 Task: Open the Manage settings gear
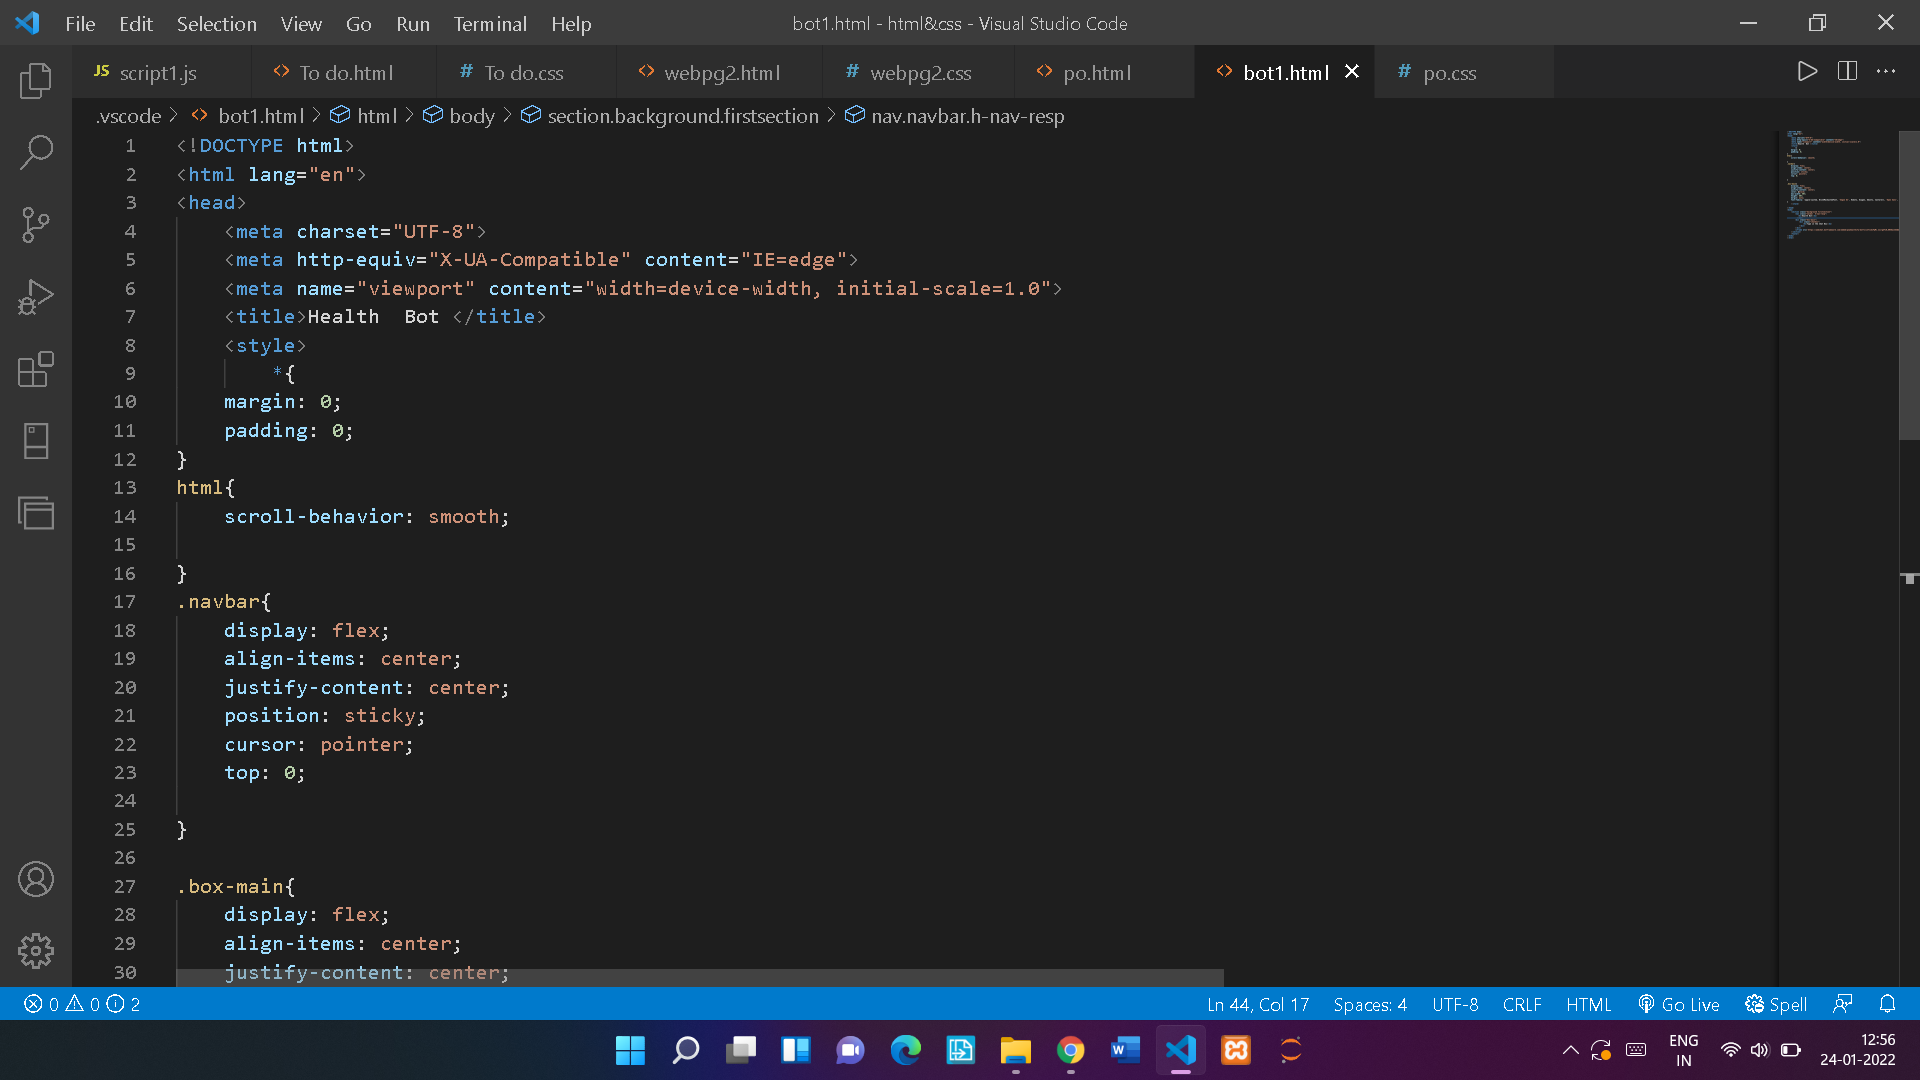click(x=37, y=951)
